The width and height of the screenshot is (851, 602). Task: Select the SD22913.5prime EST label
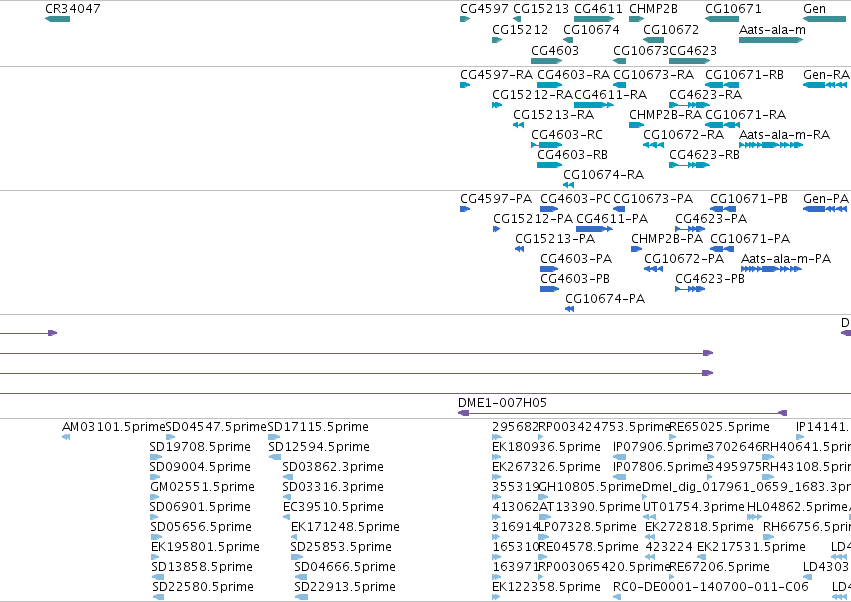click(x=345, y=587)
